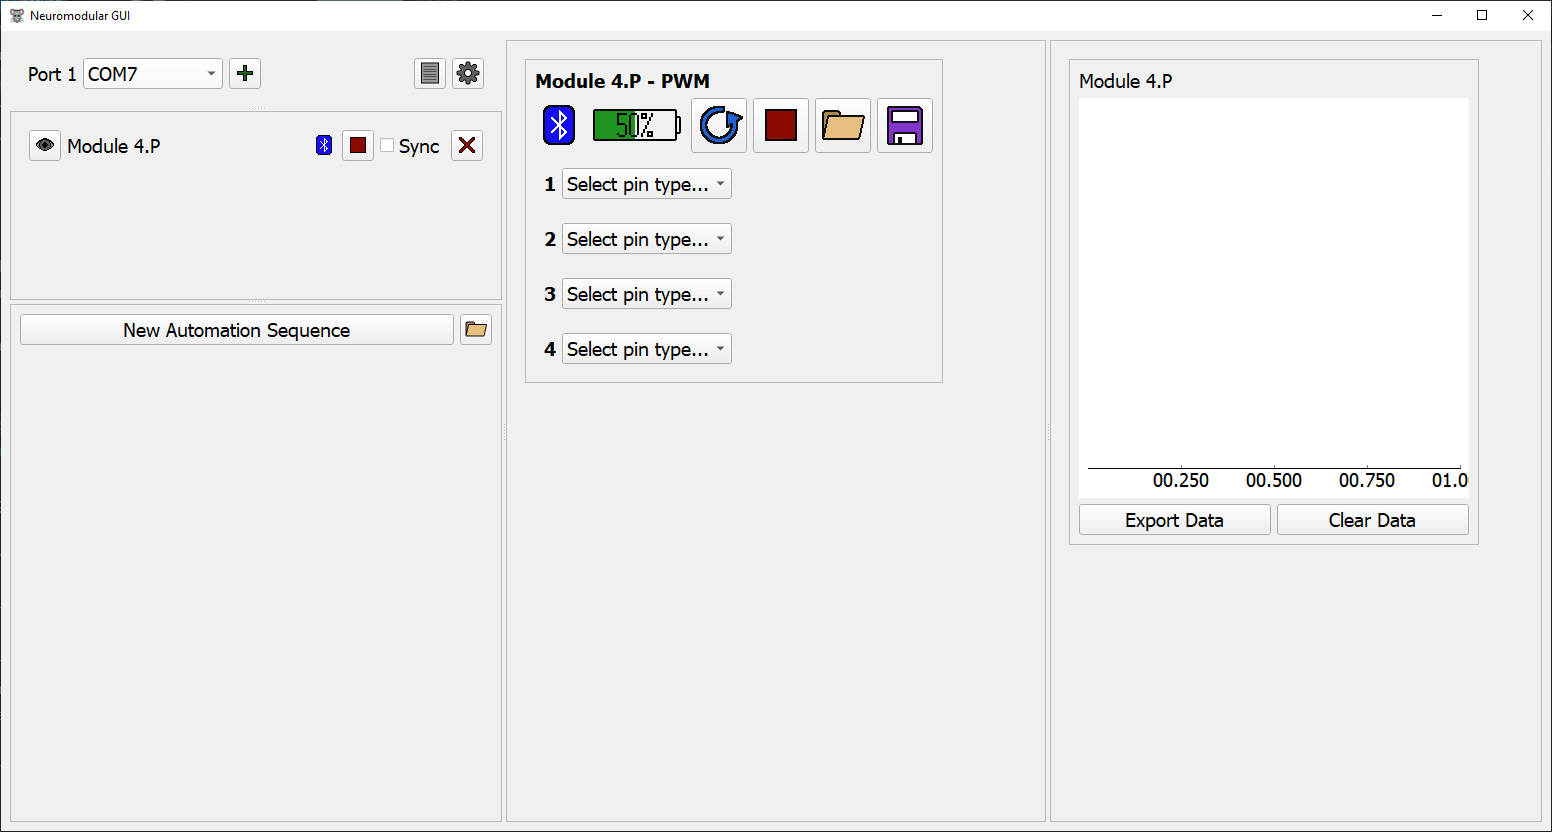This screenshot has height=832, width=1552.
Task: Save configuration with purple floppy disk icon
Action: (905, 125)
